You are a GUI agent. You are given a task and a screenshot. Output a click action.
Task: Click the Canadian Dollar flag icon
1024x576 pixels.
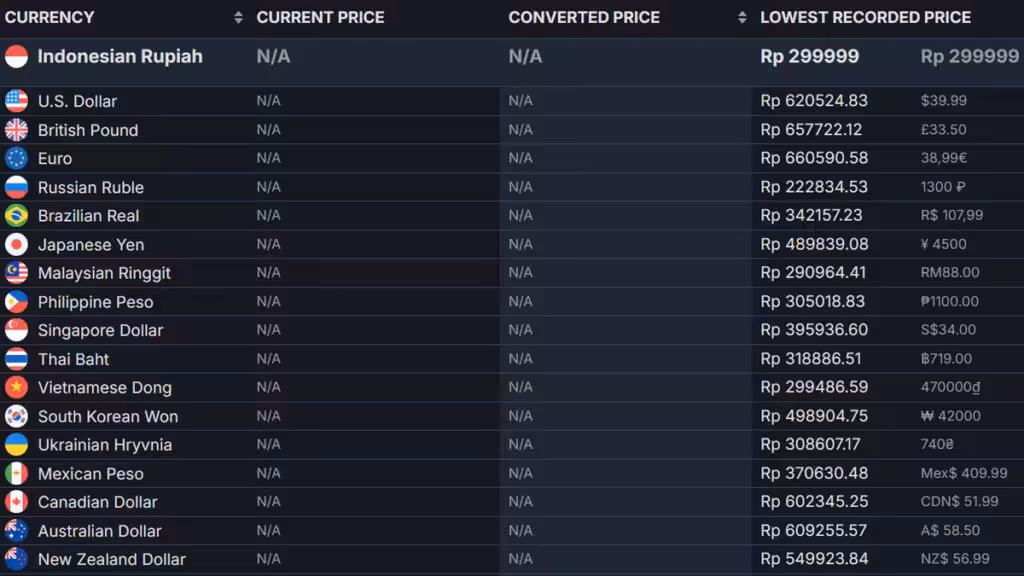pos(16,502)
